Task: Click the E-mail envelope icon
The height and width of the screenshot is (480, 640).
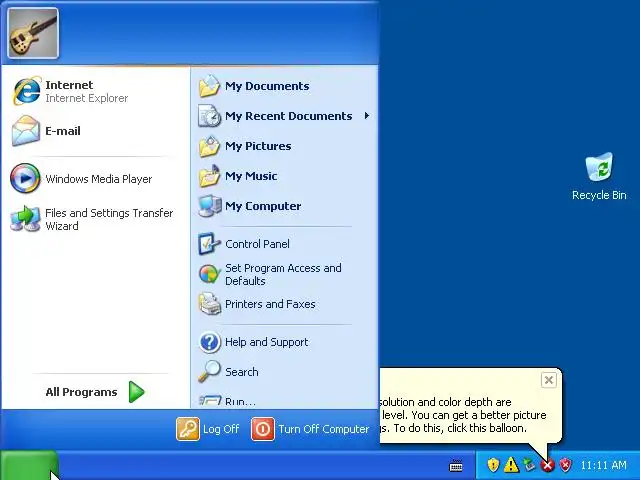Action: [26, 131]
